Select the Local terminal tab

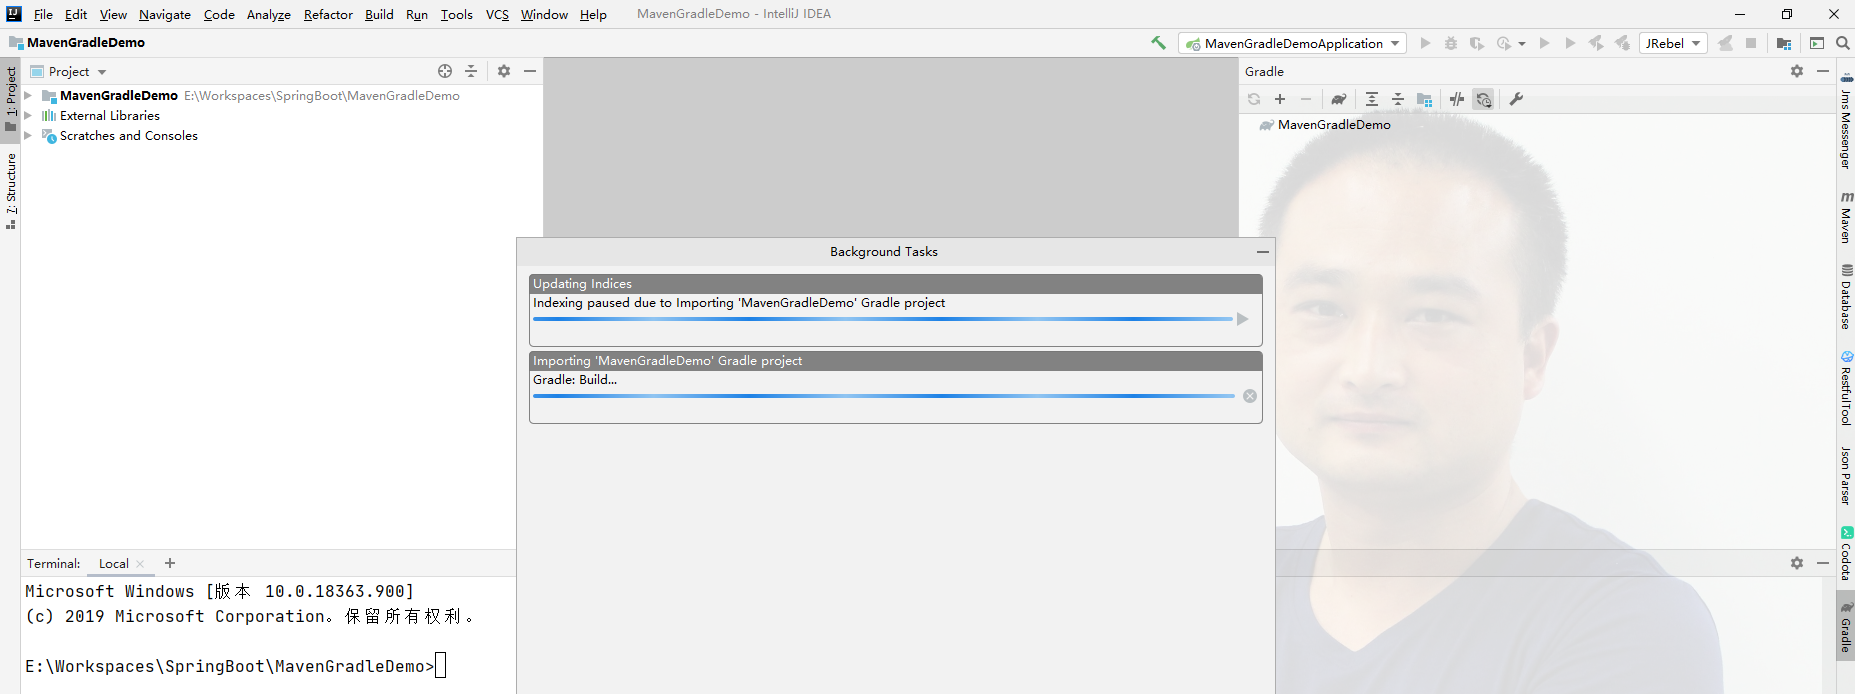[114, 564]
